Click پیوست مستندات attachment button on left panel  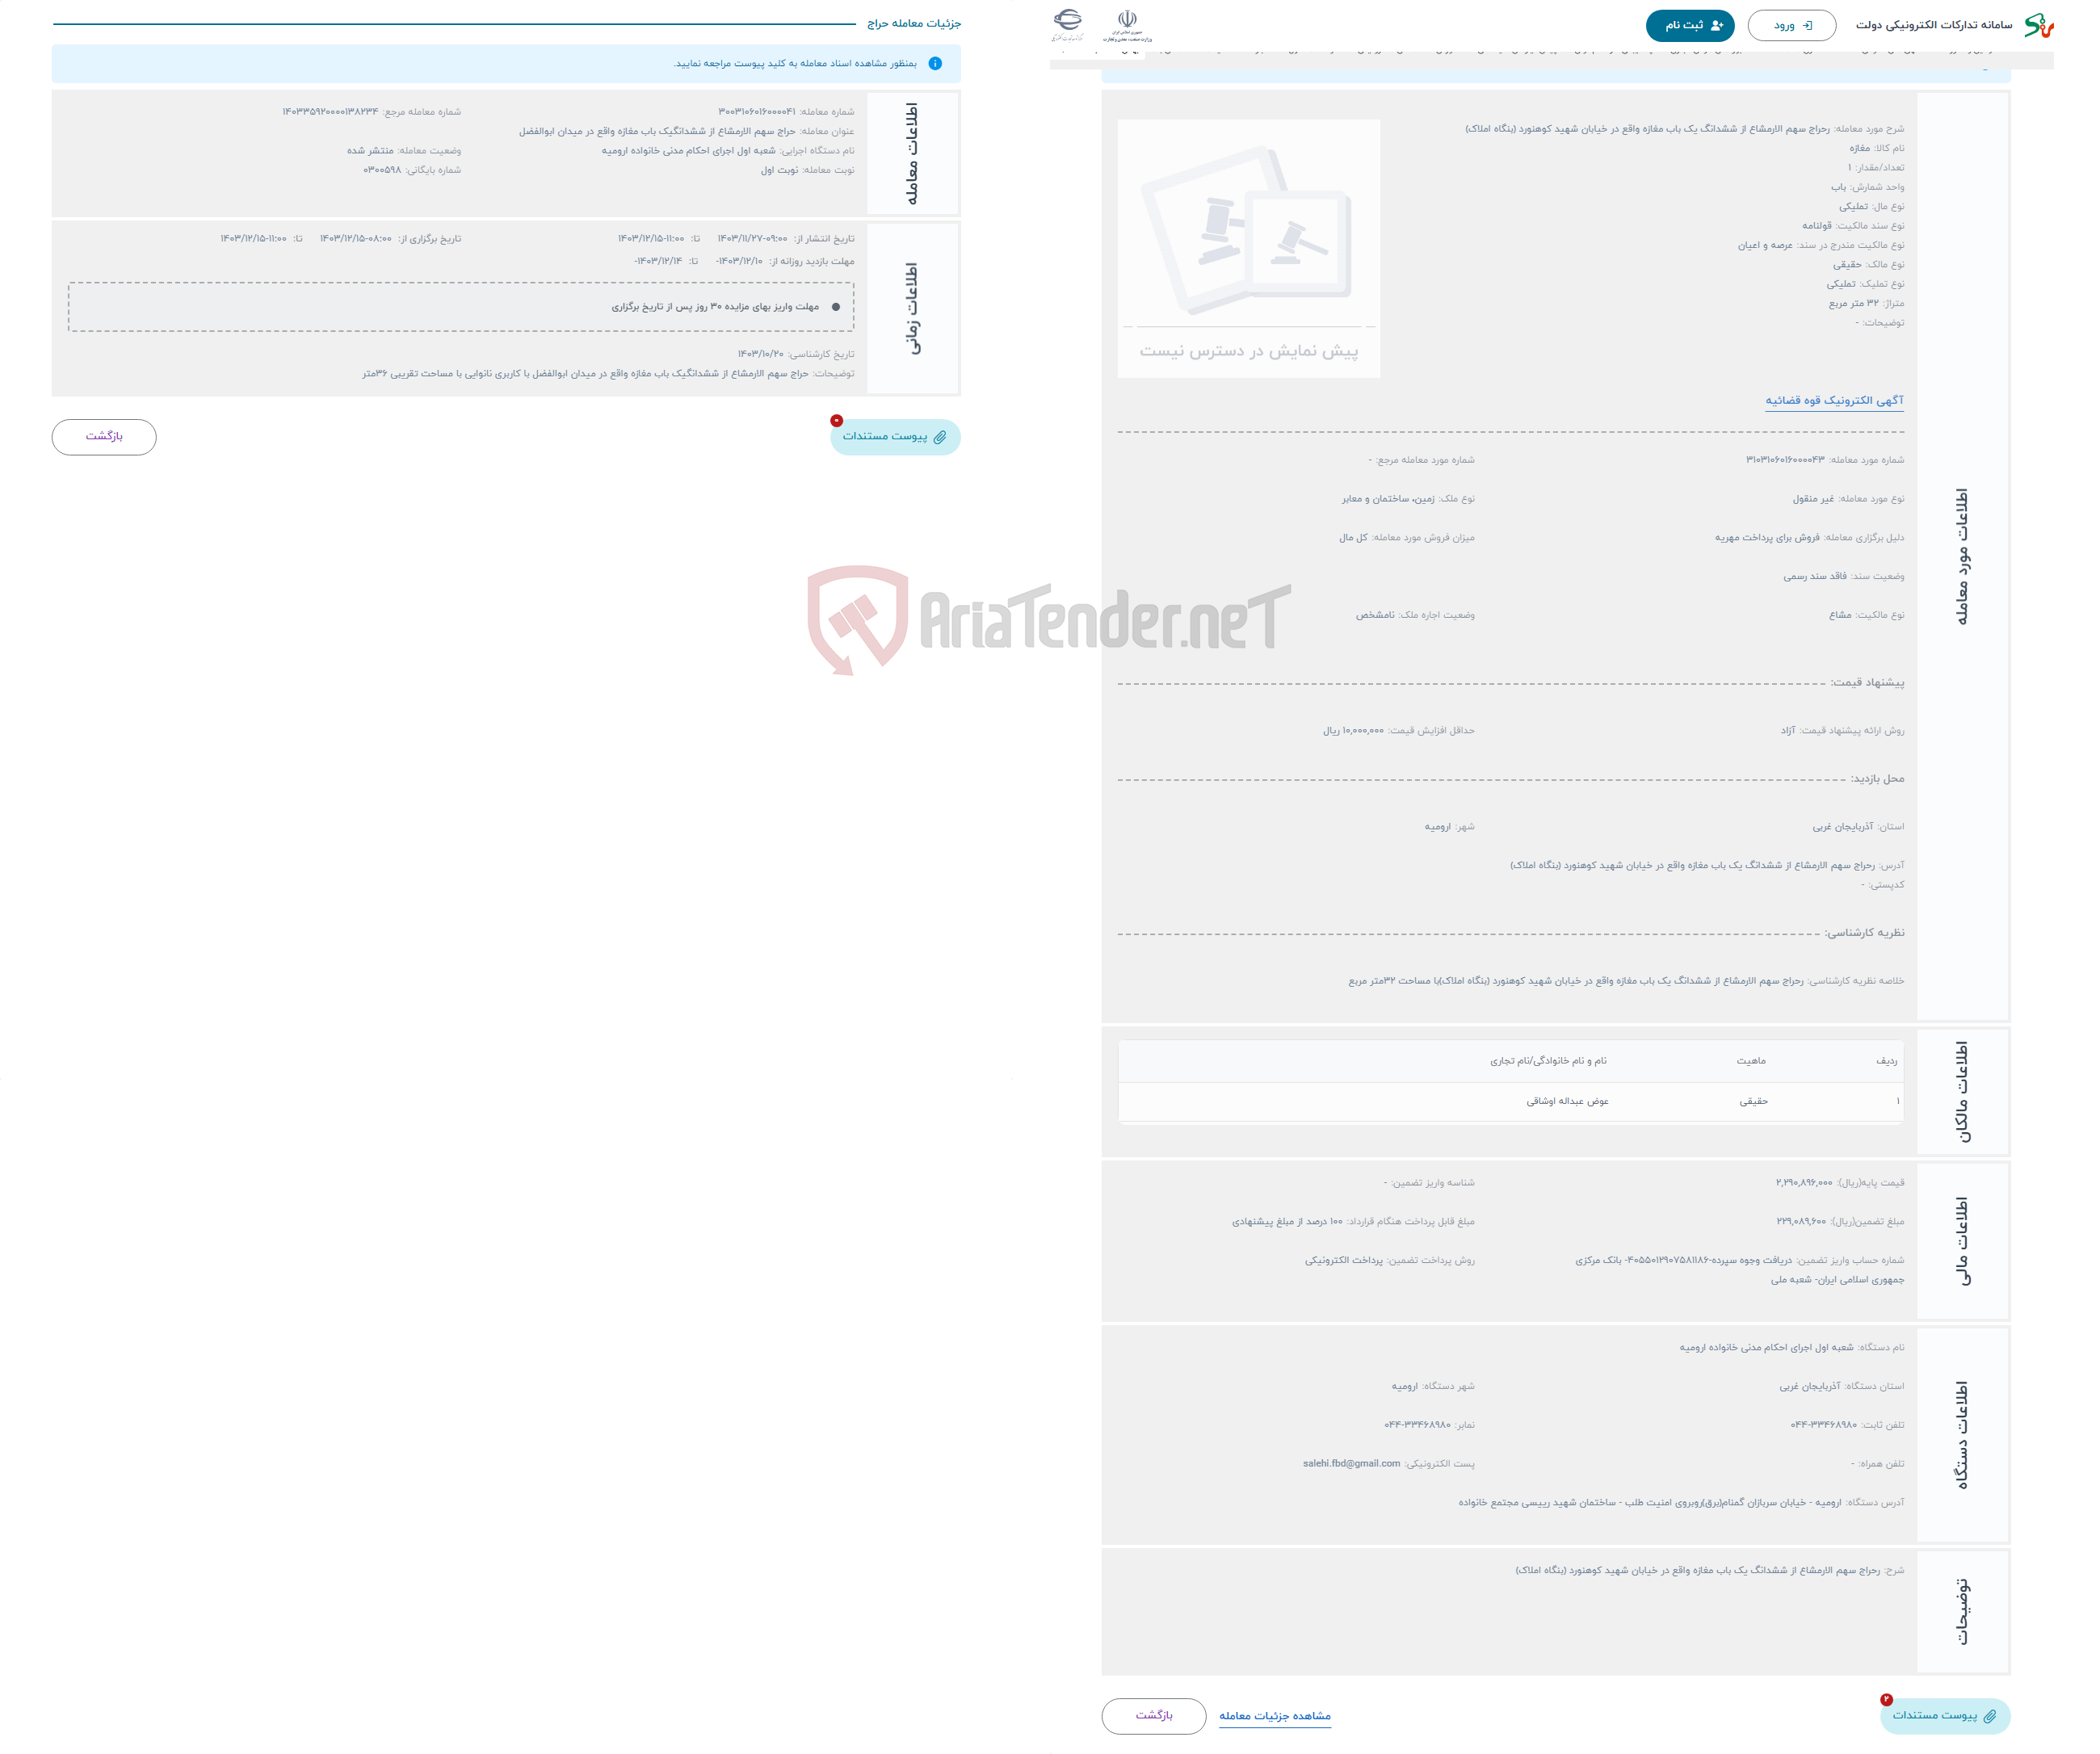click(889, 438)
